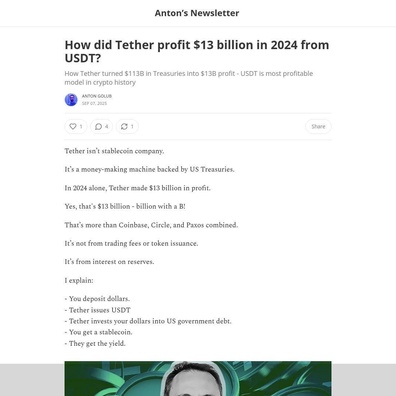Click the Share button
Screen dimensions: 396x396
(318, 126)
